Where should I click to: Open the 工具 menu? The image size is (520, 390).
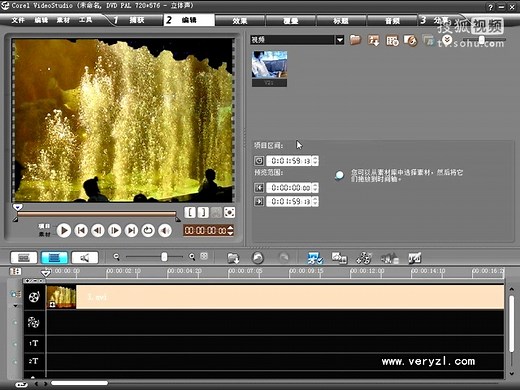(x=85, y=20)
